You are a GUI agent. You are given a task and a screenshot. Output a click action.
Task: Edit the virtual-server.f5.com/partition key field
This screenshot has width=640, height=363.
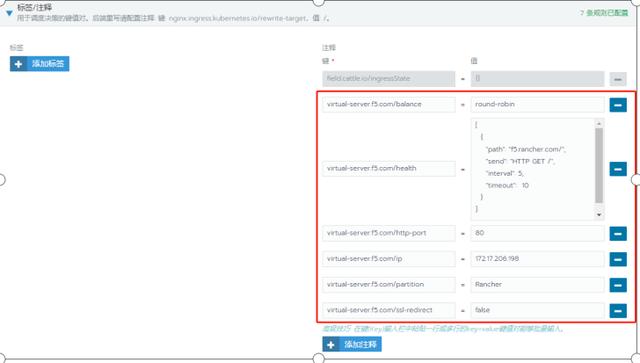point(389,285)
